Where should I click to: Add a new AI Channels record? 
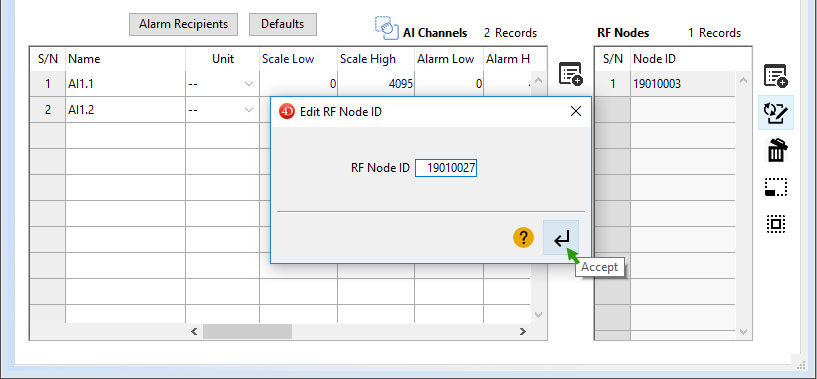coord(571,74)
